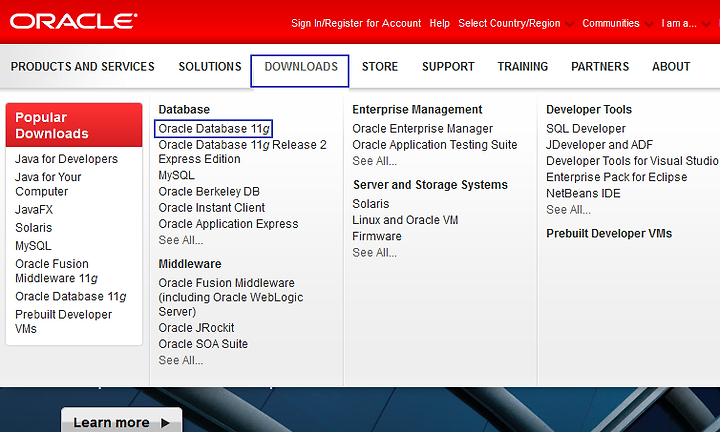Open the Solutions menu
This screenshot has height=432, width=720.
210,67
